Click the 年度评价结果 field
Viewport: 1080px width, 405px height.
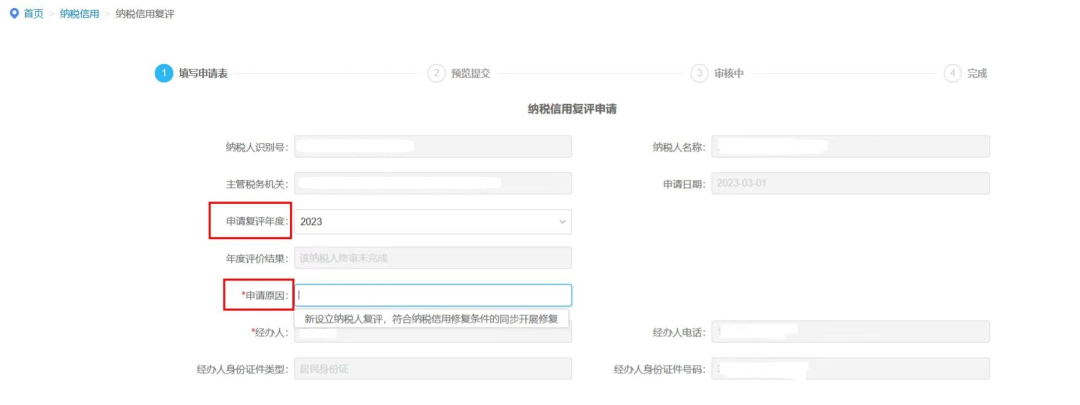click(x=433, y=258)
